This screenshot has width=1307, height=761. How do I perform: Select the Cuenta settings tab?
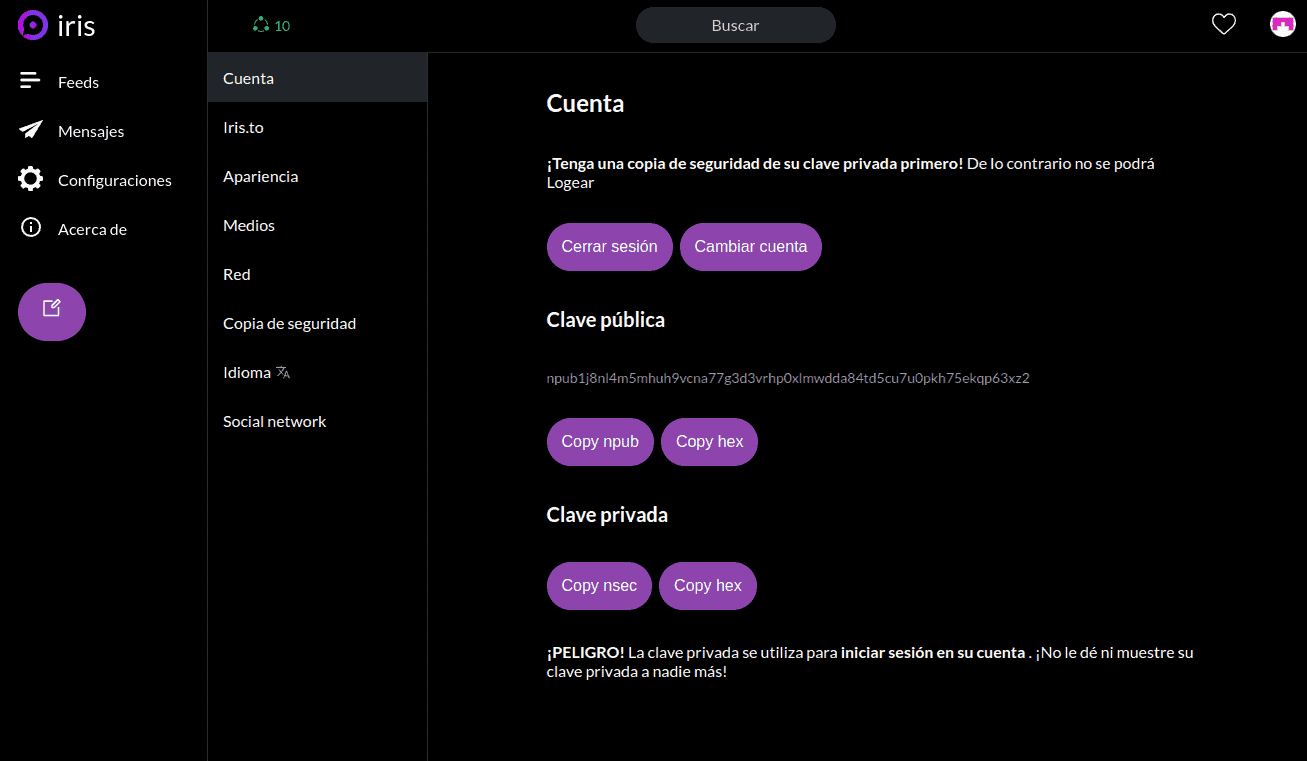[x=317, y=78]
